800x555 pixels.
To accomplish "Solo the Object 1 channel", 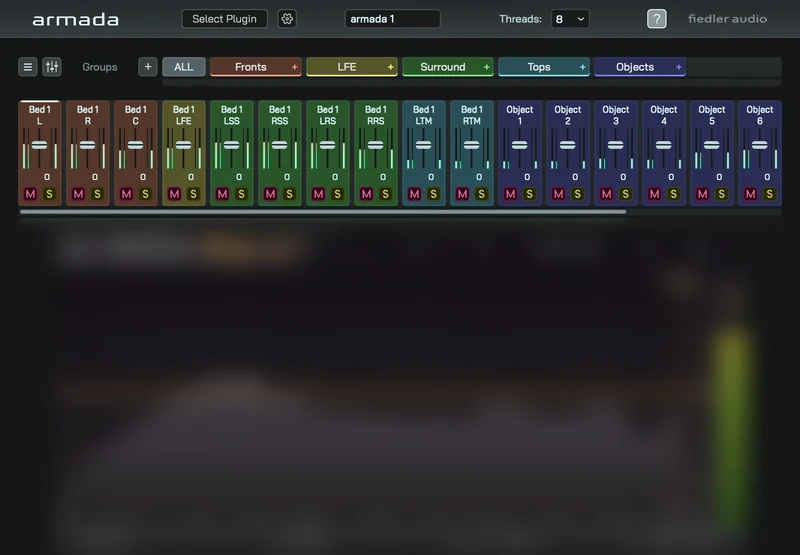I will click(529, 194).
